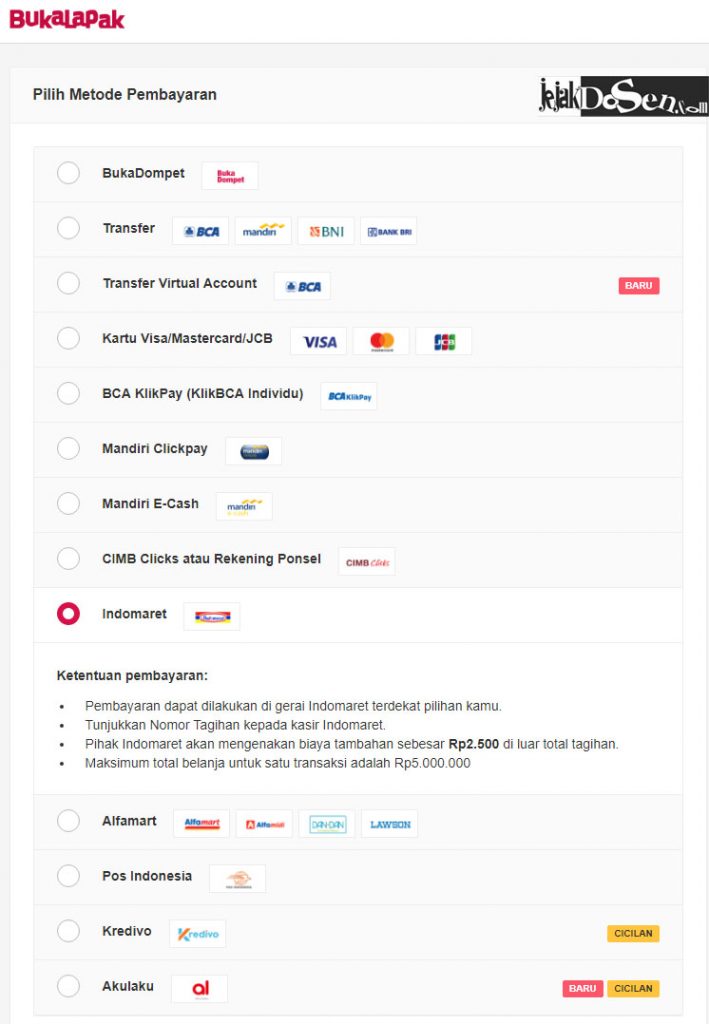709x1024 pixels.
Task: Click the Lawson store logo
Action: click(390, 824)
